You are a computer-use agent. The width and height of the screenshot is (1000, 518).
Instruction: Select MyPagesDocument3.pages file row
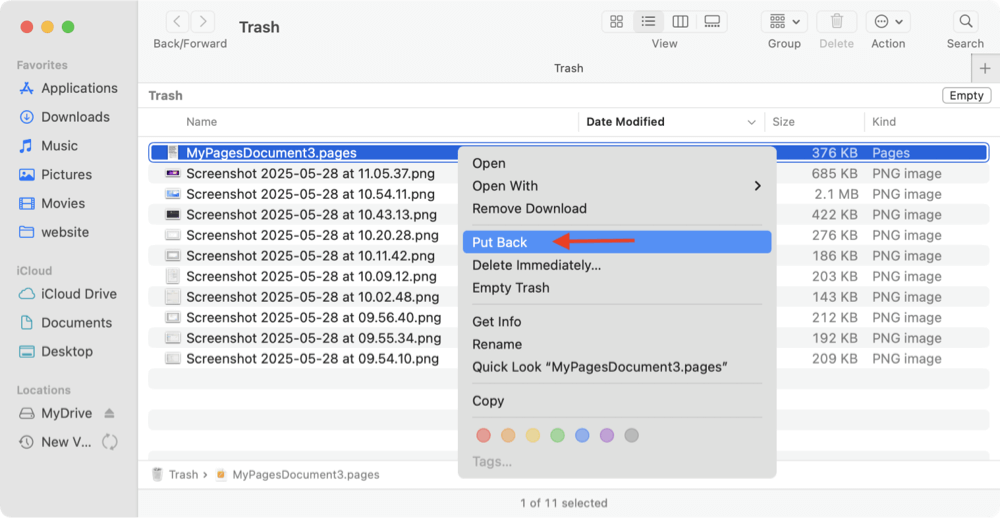coord(568,152)
